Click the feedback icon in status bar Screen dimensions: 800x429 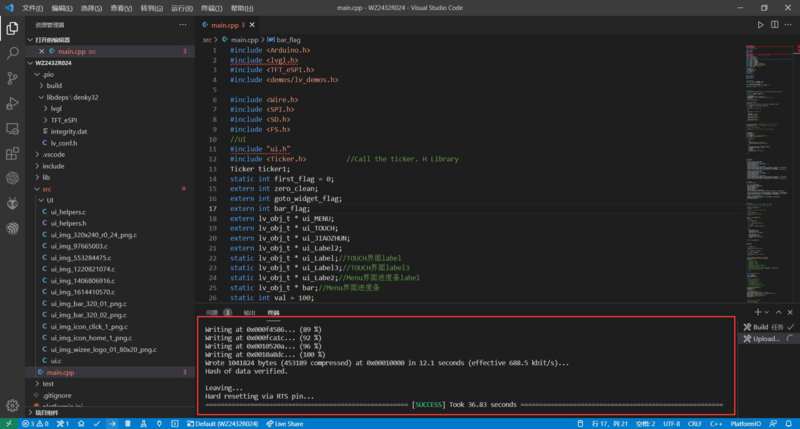pos(773,423)
